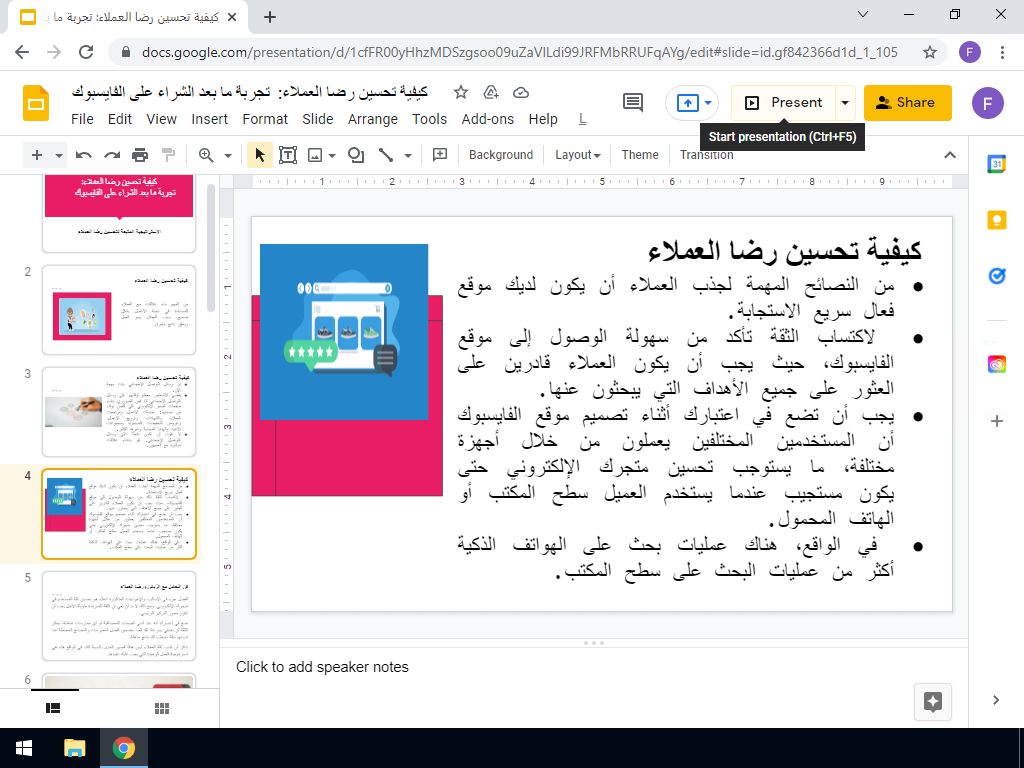Click the Undo arrow

pyautogui.click(x=84, y=155)
